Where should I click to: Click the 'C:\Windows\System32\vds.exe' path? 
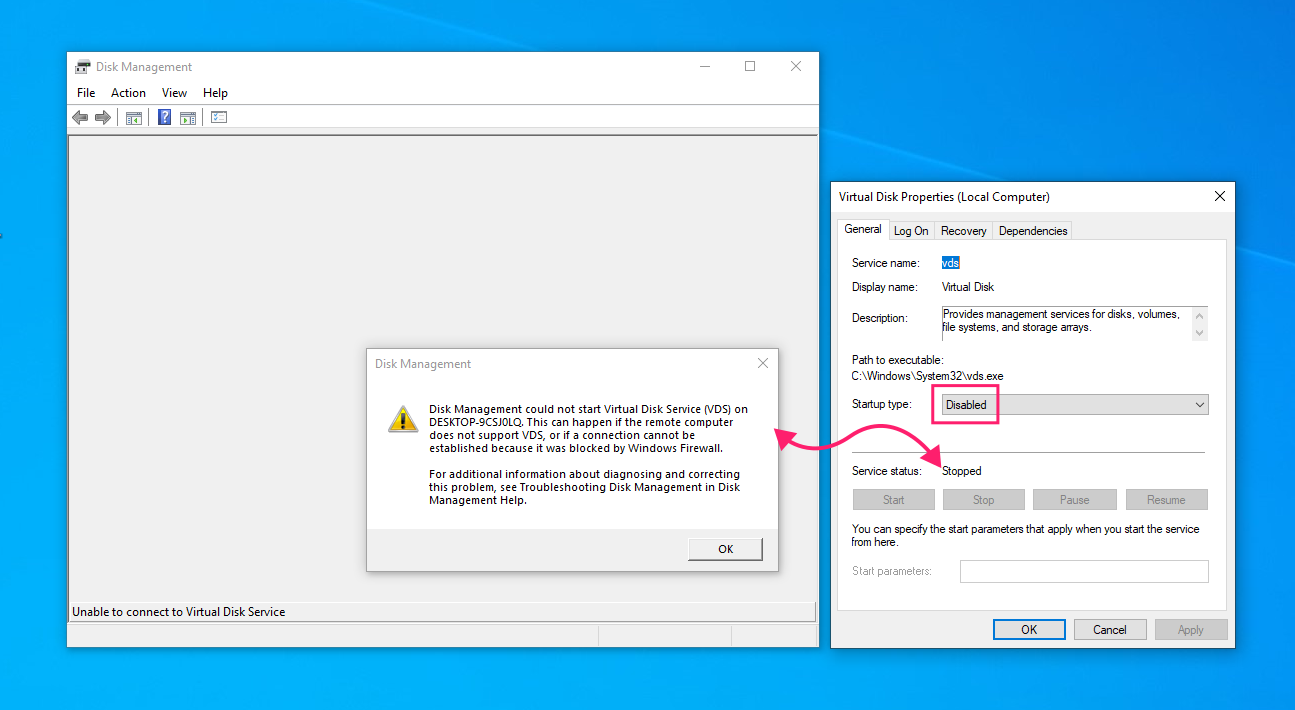[x=927, y=376]
